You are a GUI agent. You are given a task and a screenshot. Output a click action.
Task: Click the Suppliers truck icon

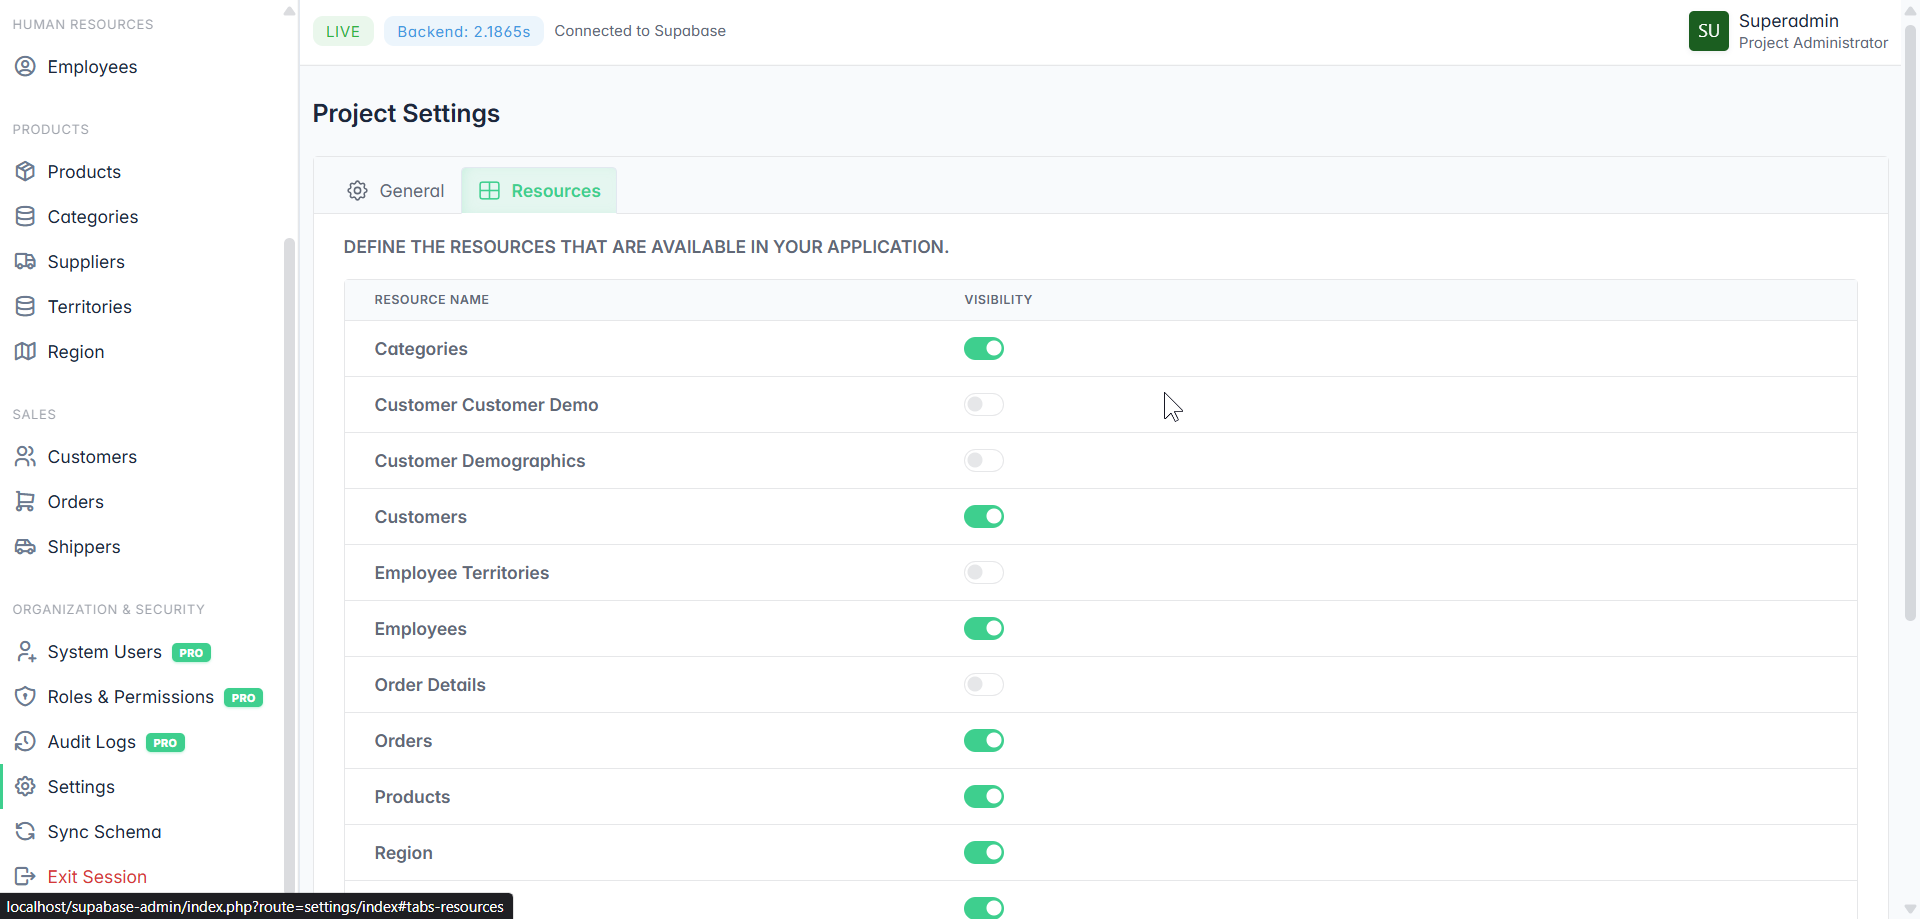coord(25,261)
